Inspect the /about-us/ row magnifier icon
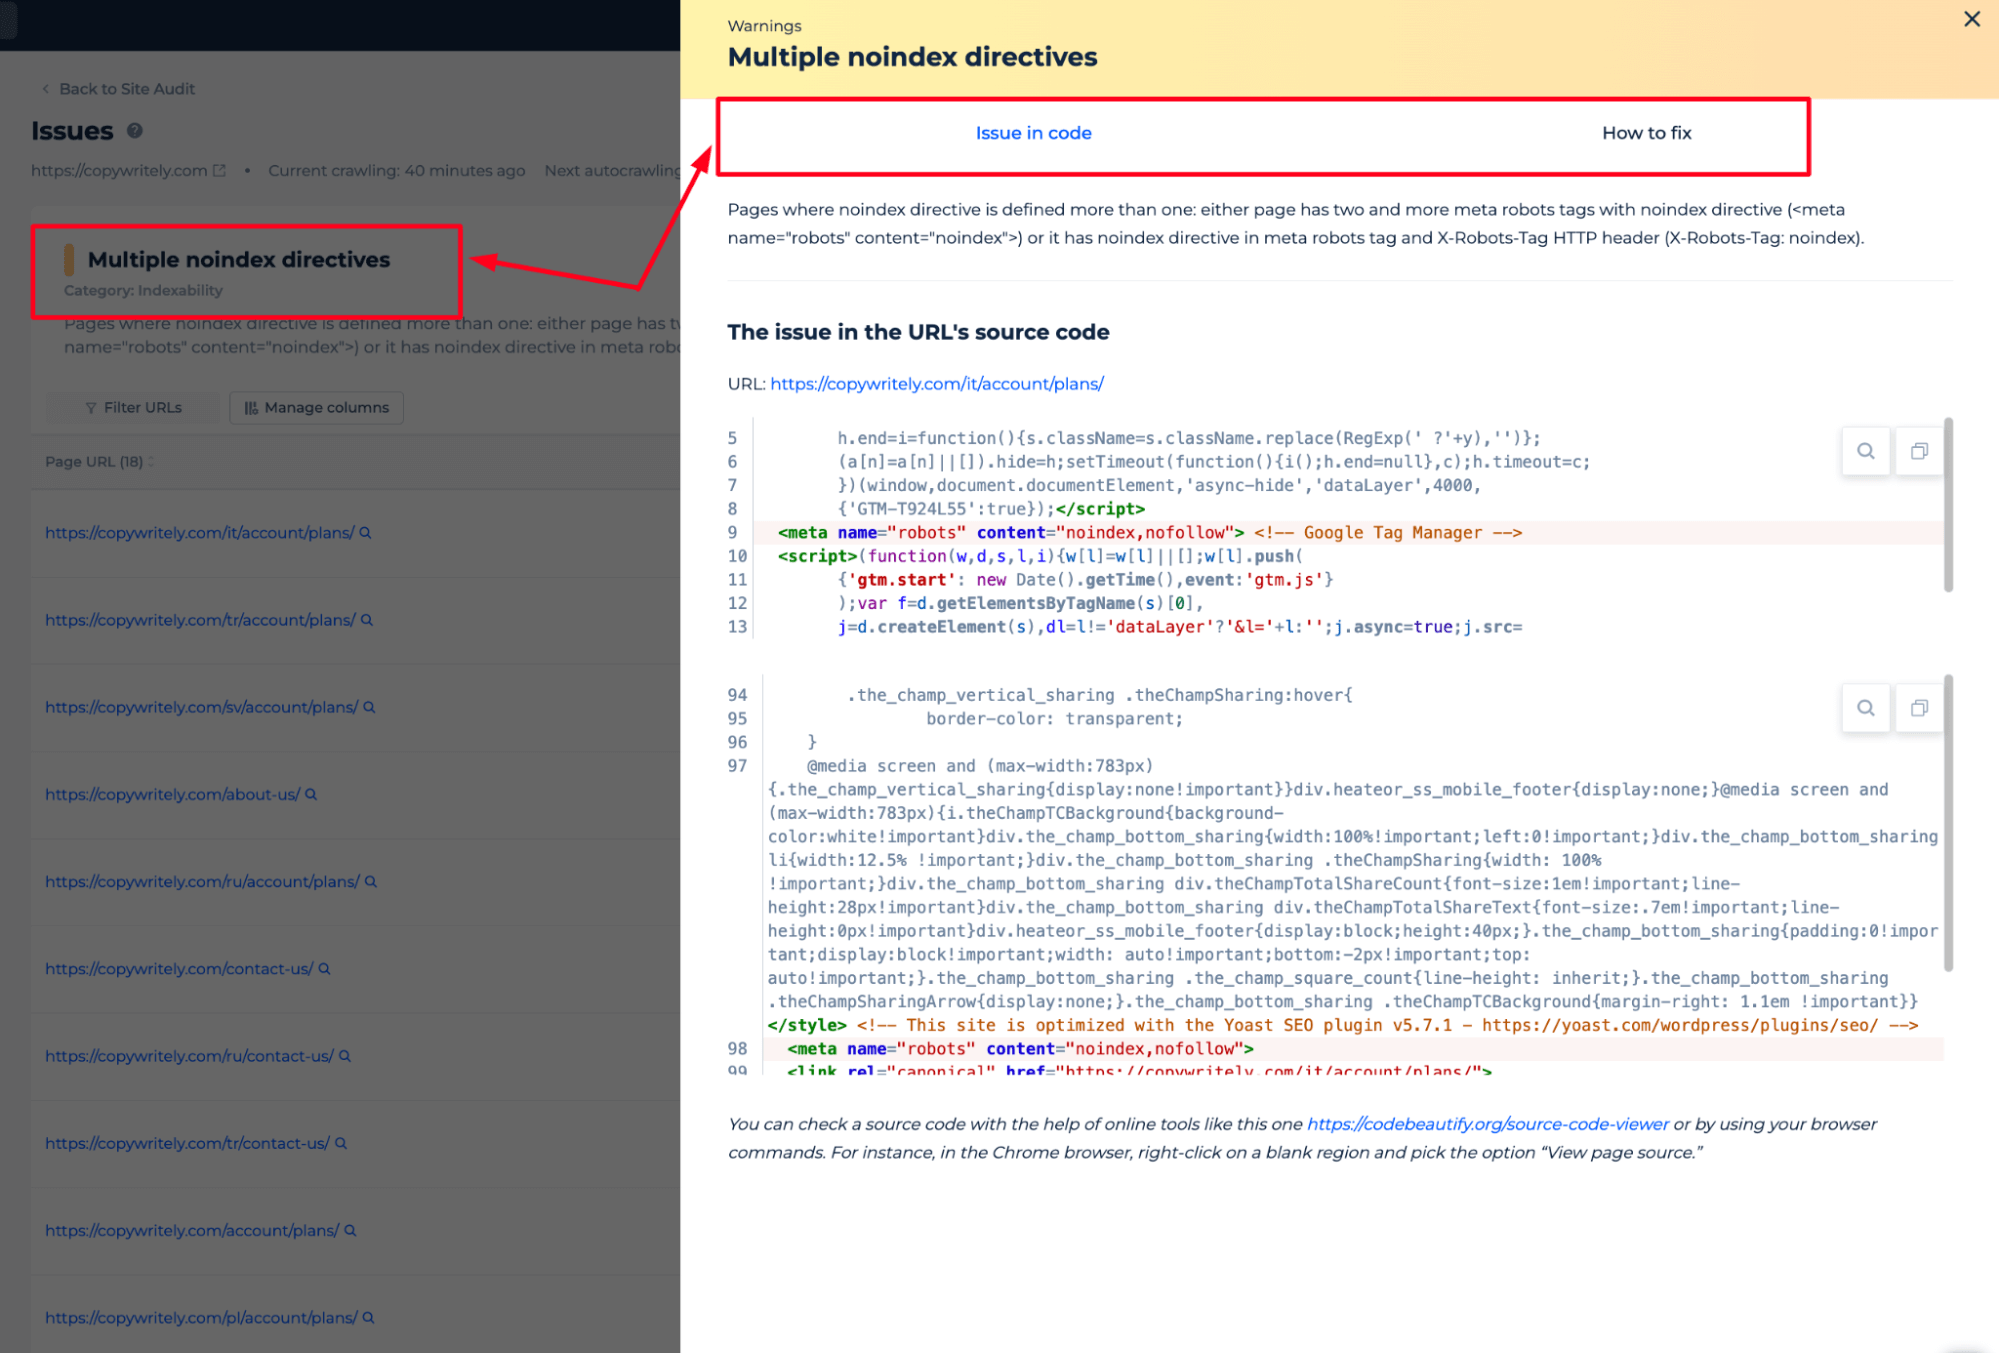The image size is (1999, 1353). (x=311, y=794)
